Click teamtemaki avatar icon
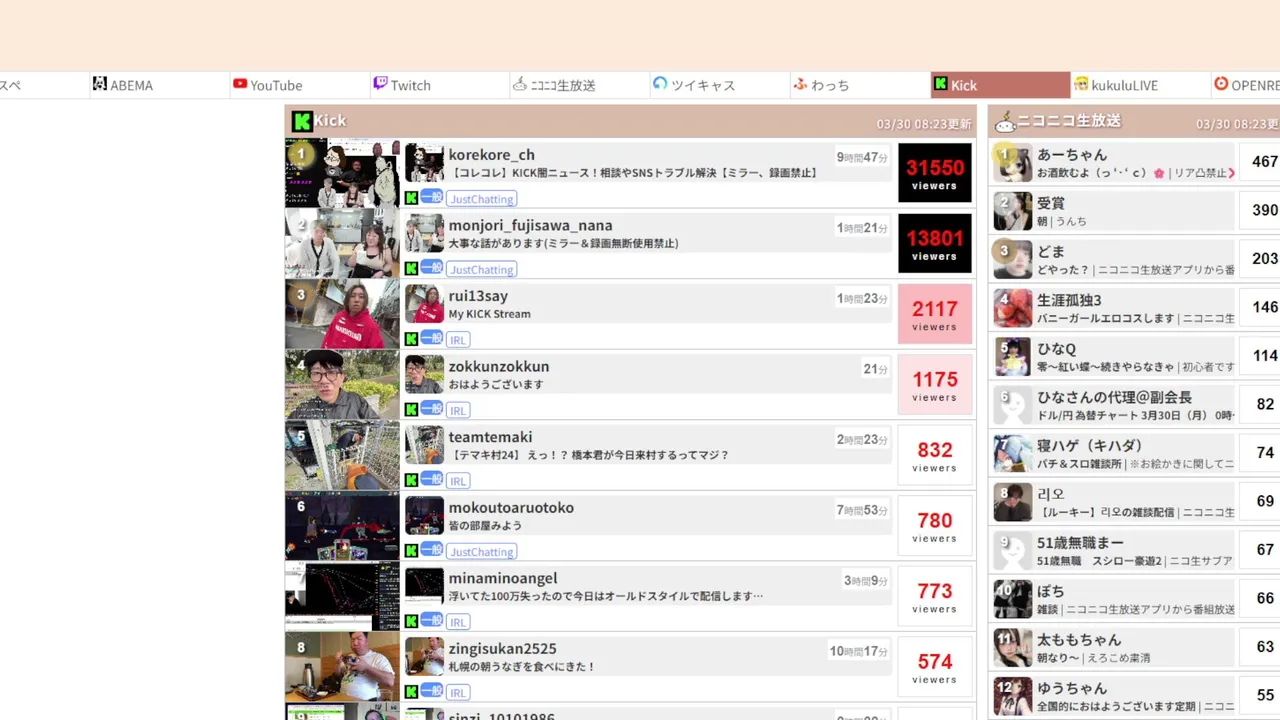Screen dimensions: 1280x720 424,445
